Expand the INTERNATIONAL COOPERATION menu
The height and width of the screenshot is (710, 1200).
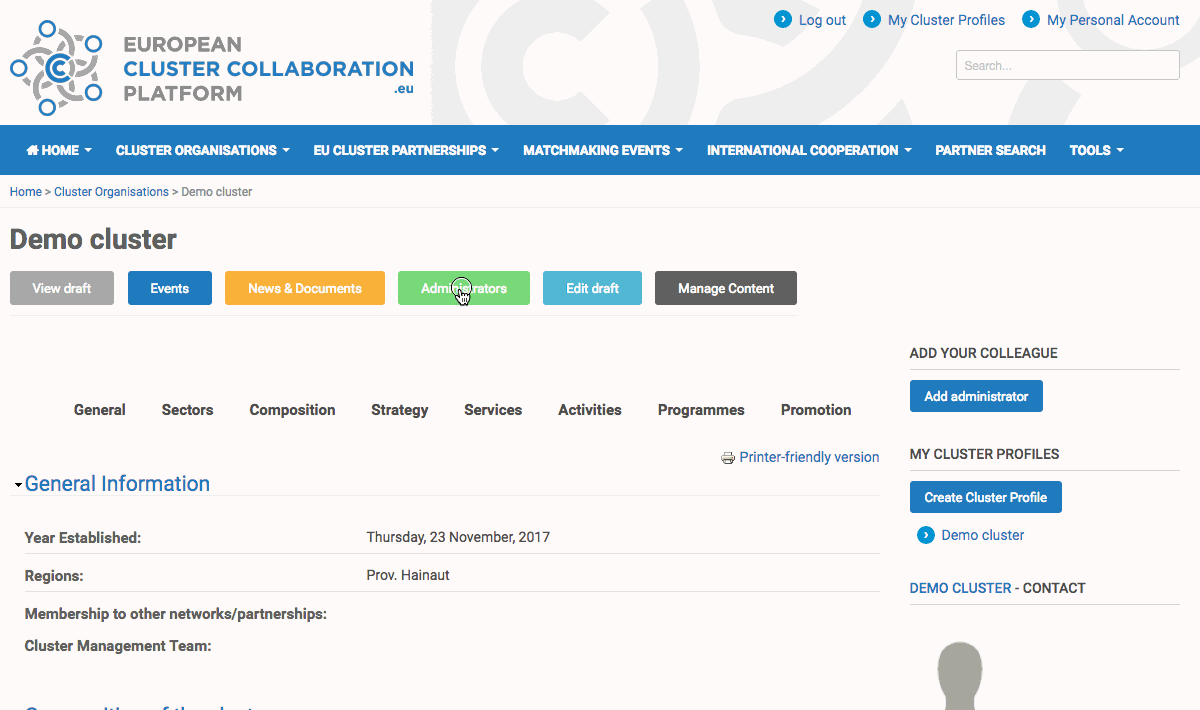[809, 150]
